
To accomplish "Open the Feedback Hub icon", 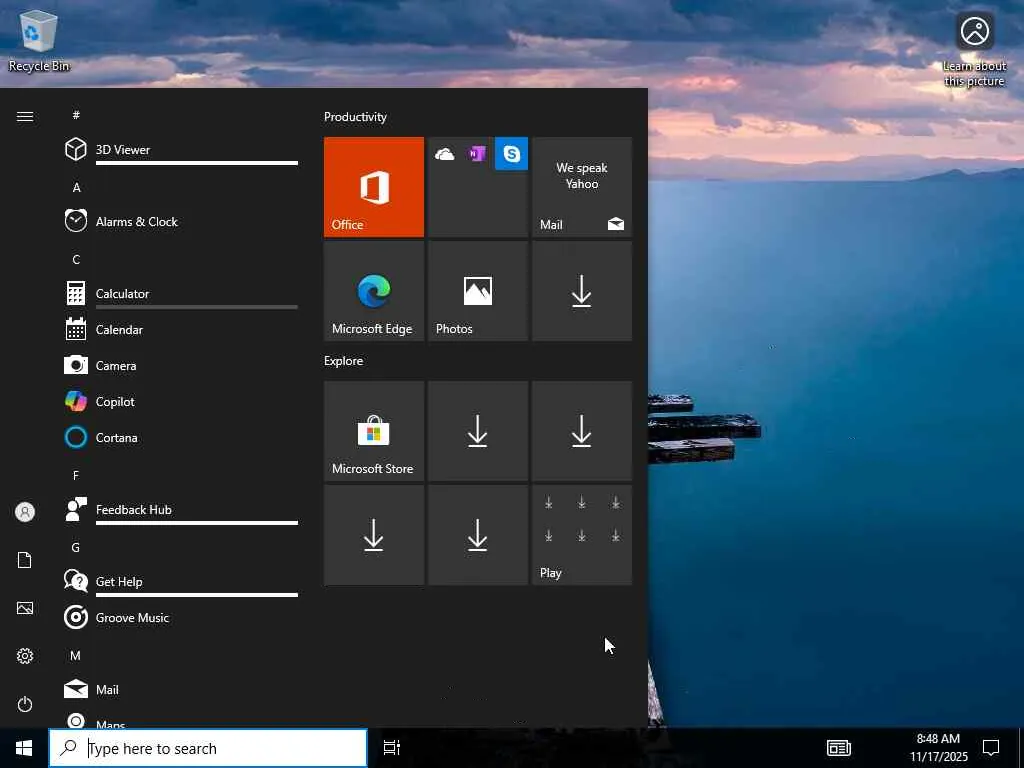I will tap(76, 509).
